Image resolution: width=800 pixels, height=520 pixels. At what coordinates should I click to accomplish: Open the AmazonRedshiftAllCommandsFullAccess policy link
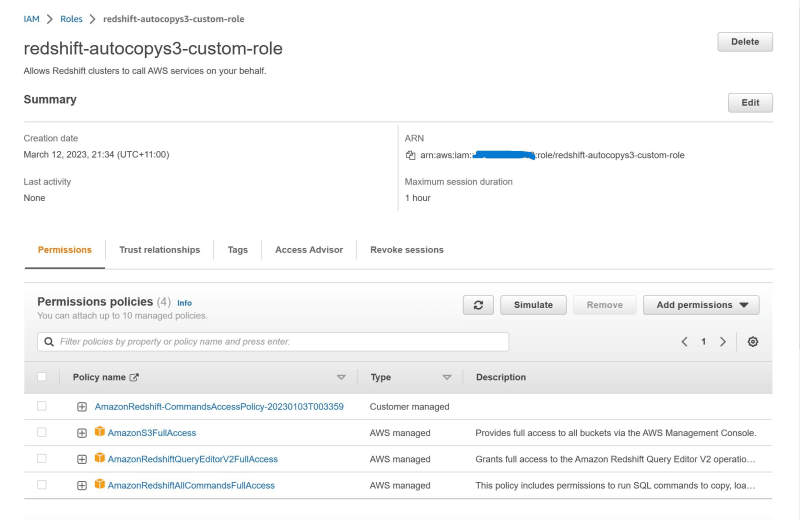[x=191, y=486]
